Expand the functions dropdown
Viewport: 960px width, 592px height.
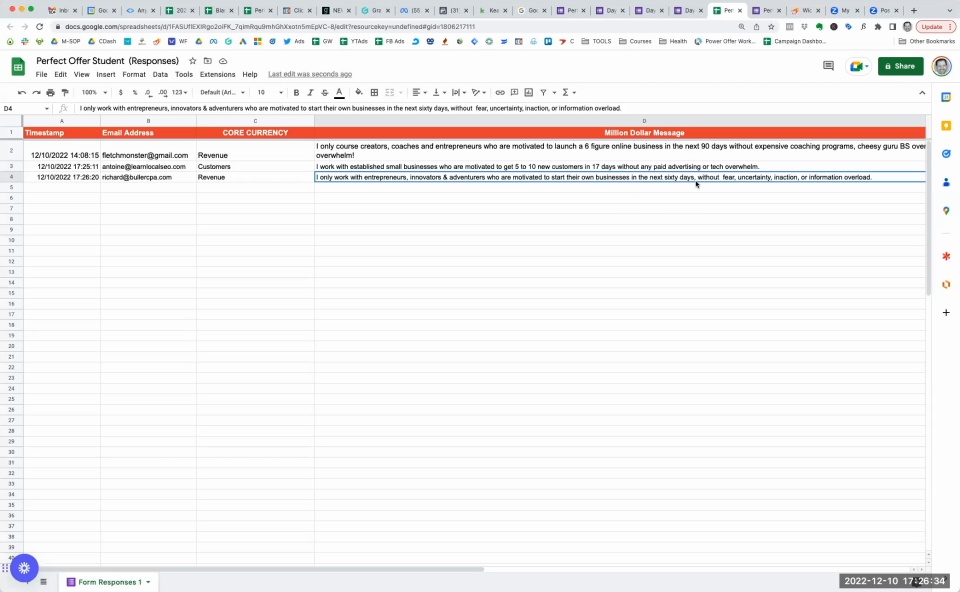click(569, 92)
